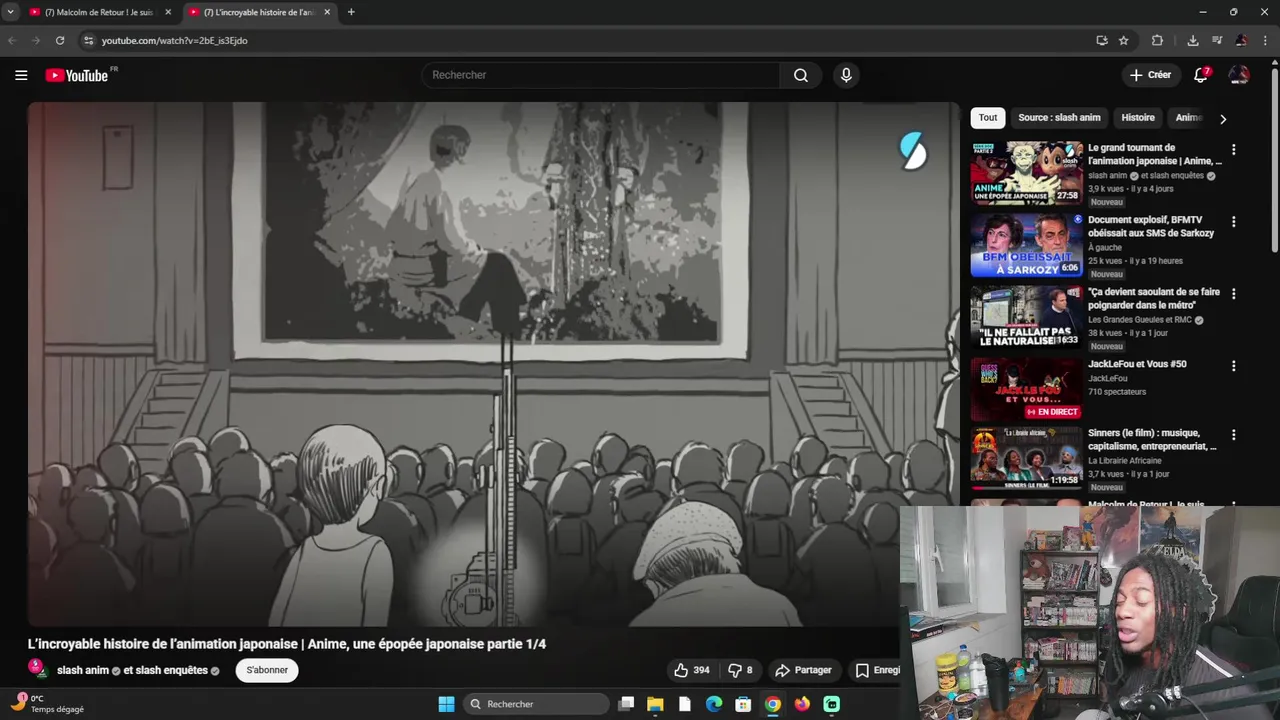This screenshot has height=720, width=1280.
Task: Open the Sinners film video thumbnail
Action: pos(1026,459)
